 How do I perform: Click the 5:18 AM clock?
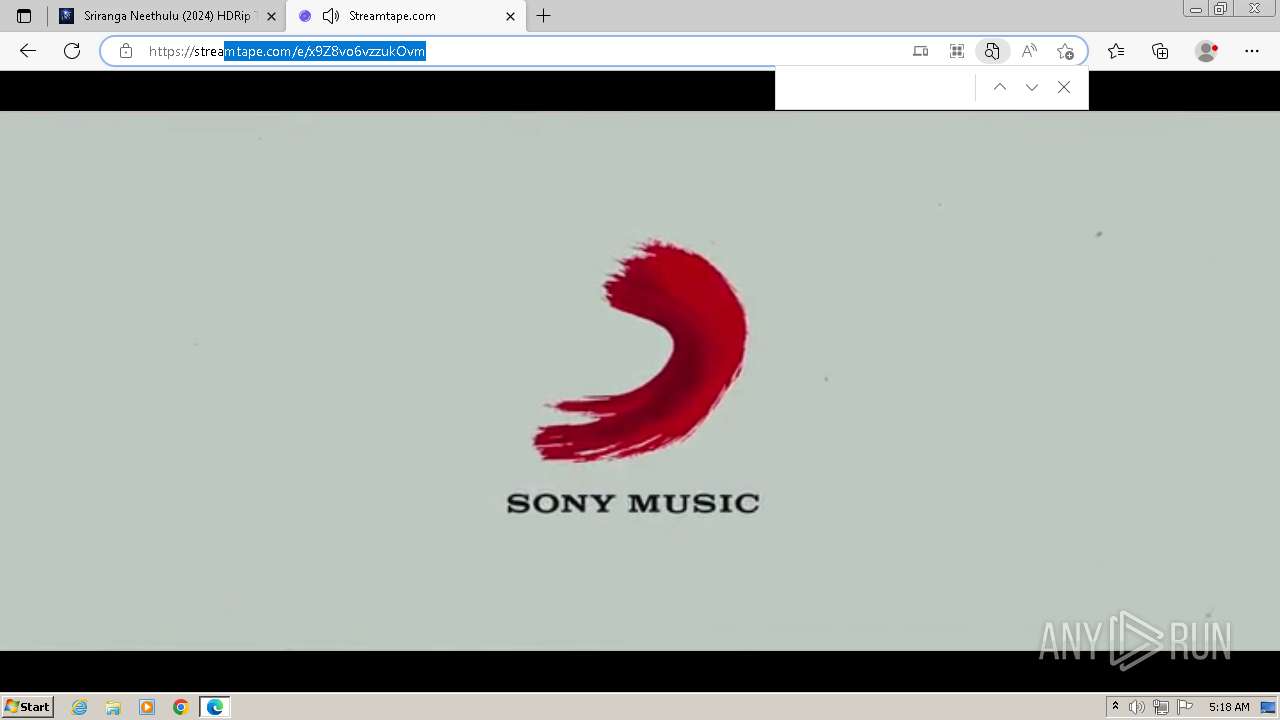click(x=1229, y=707)
